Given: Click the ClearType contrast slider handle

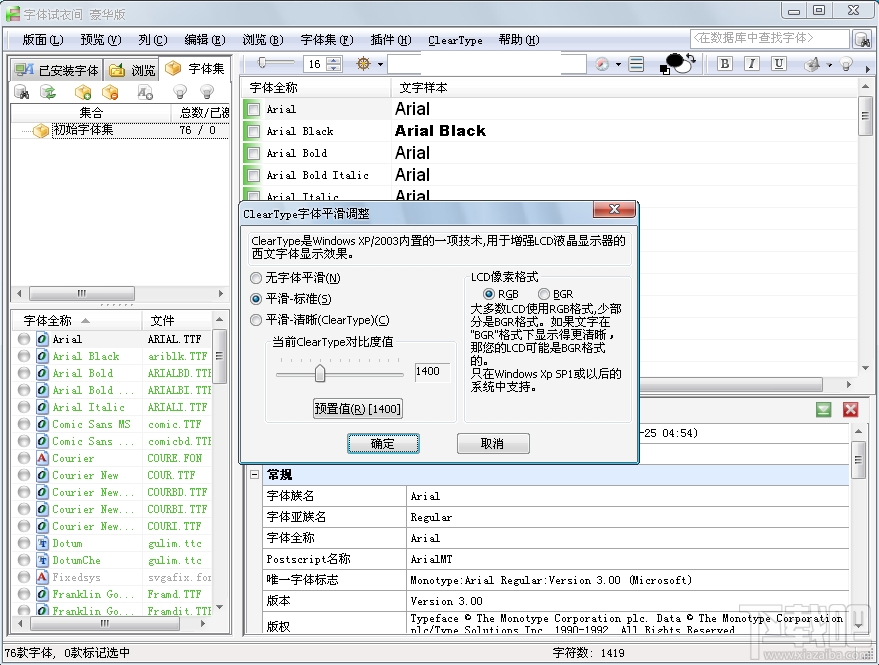Looking at the screenshot, I should click(320, 373).
